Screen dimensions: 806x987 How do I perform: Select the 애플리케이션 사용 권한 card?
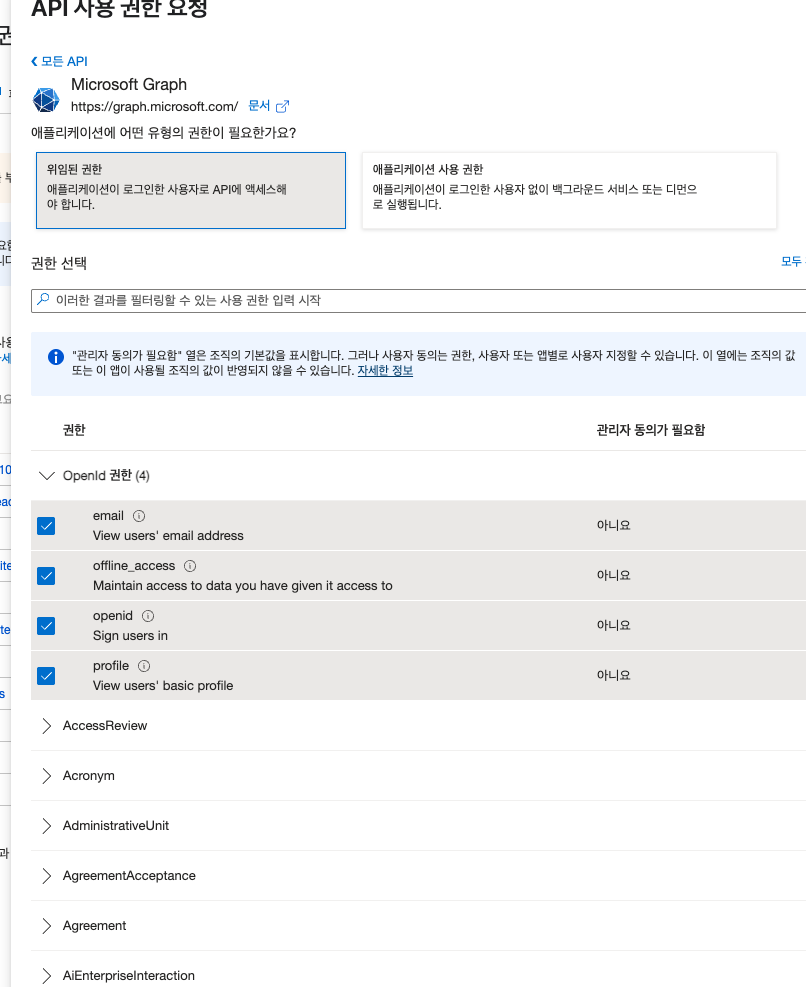coord(569,190)
